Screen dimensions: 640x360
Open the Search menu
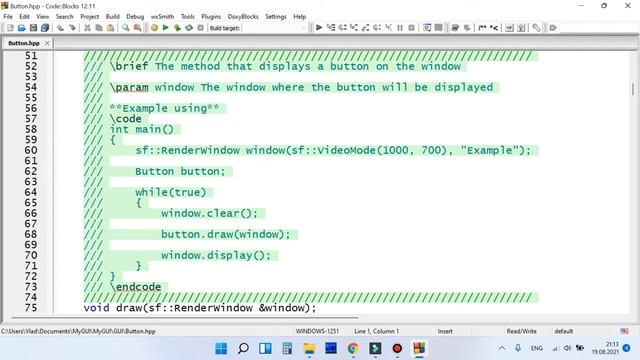click(x=64, y=16)
